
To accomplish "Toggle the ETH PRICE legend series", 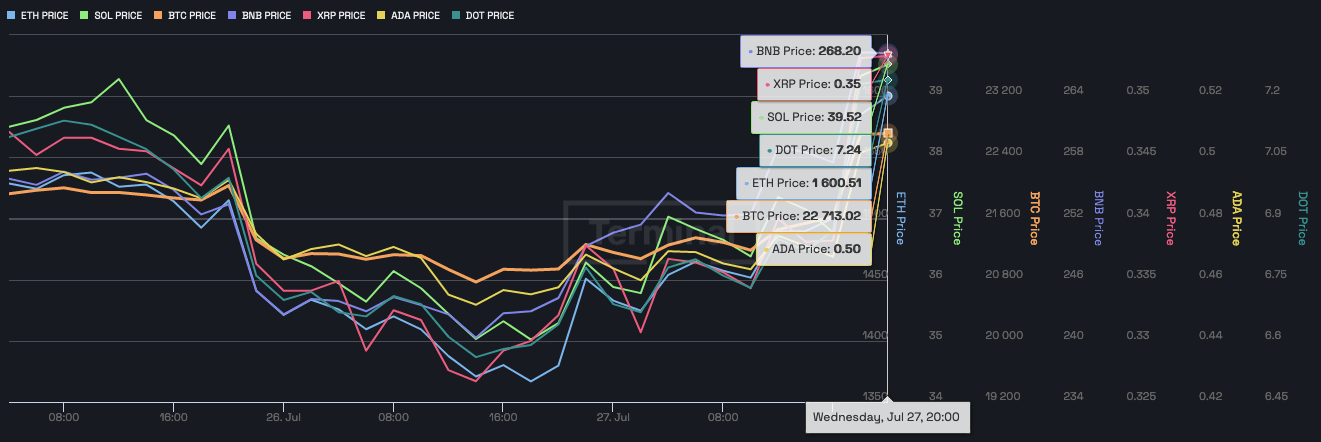I will [38, 16].
